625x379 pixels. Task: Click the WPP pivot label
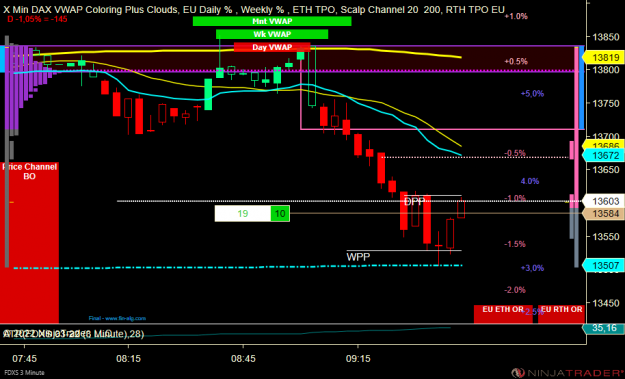pos(358,257)
